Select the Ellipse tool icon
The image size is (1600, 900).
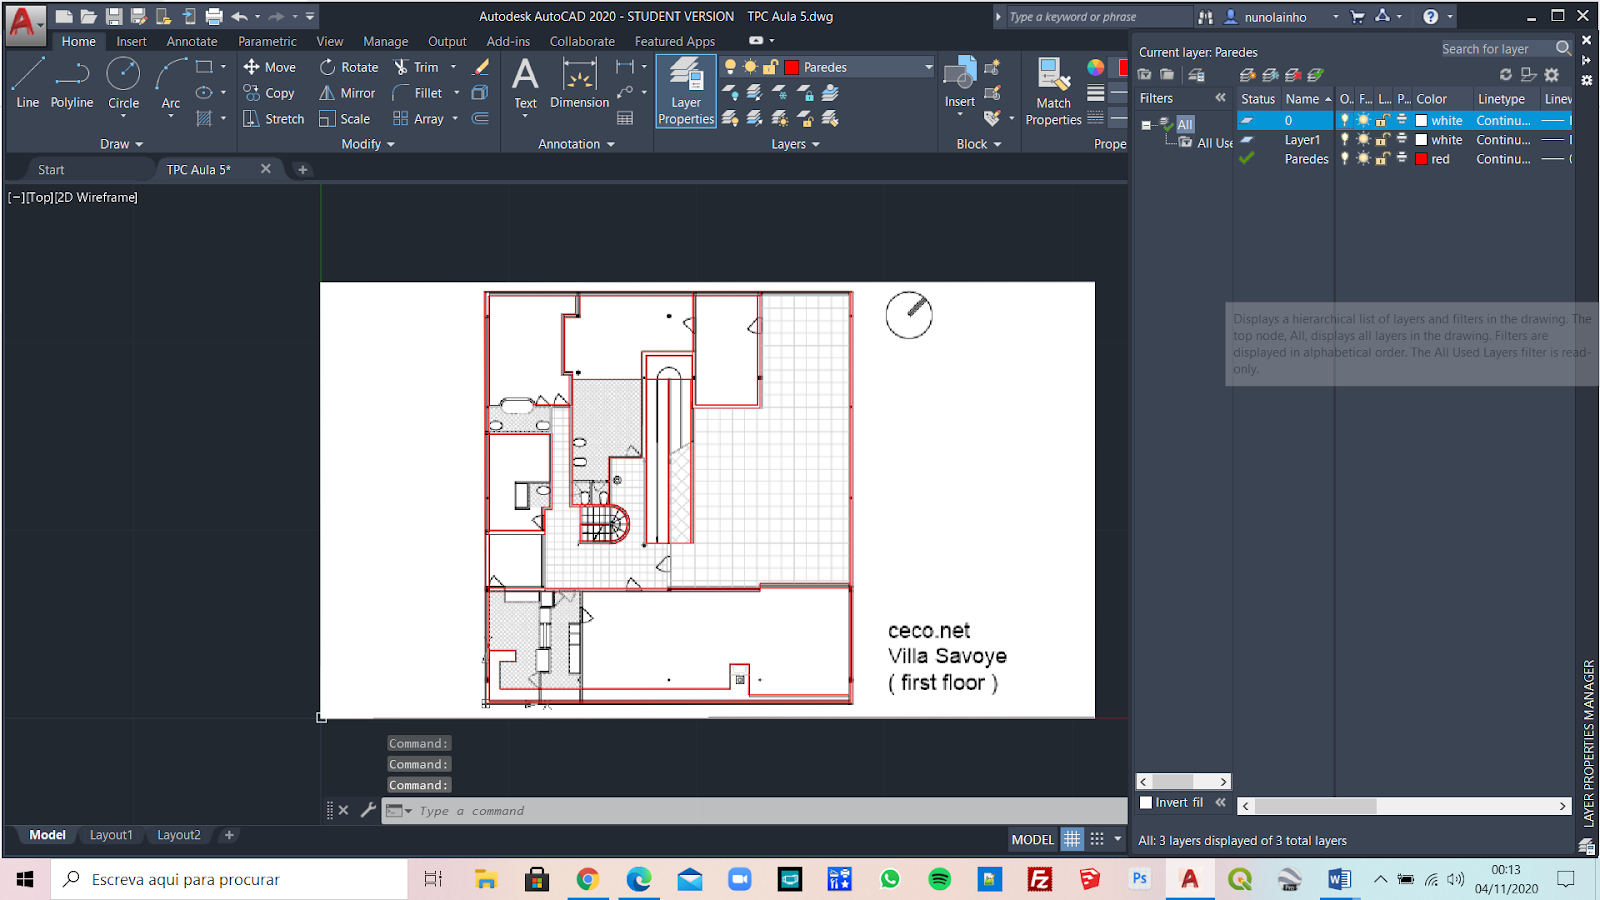point(204,92)
